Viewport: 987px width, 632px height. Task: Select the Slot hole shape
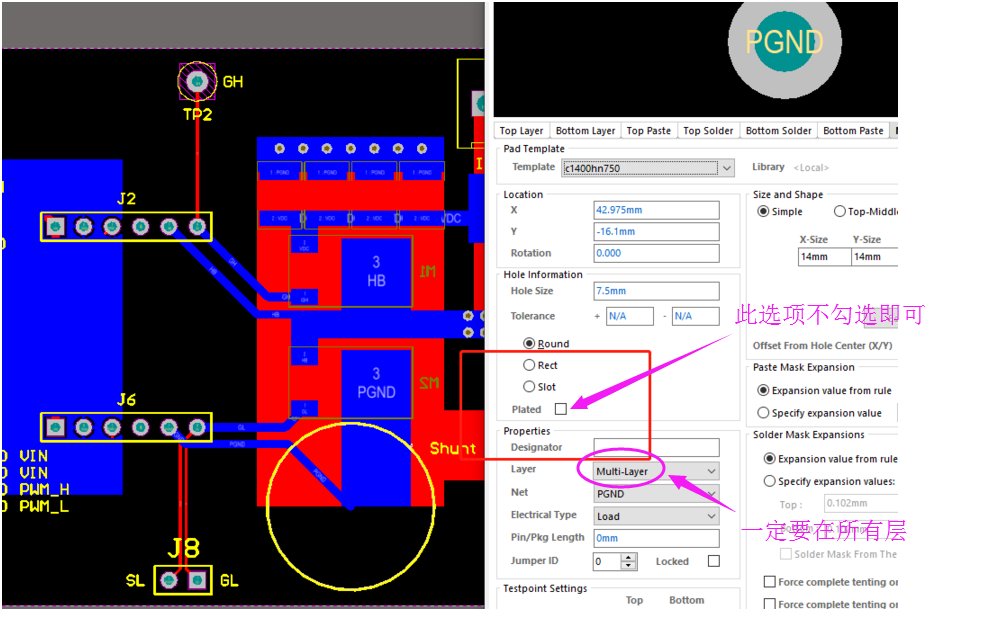(x=529, y=387)
